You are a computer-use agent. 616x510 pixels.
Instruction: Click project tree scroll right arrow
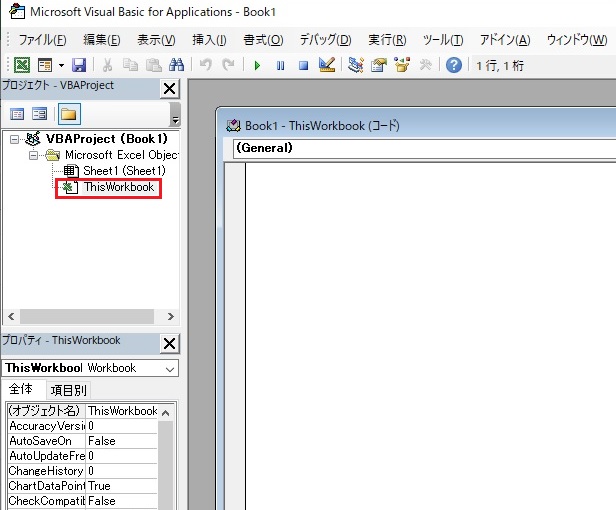pos(170,316)
